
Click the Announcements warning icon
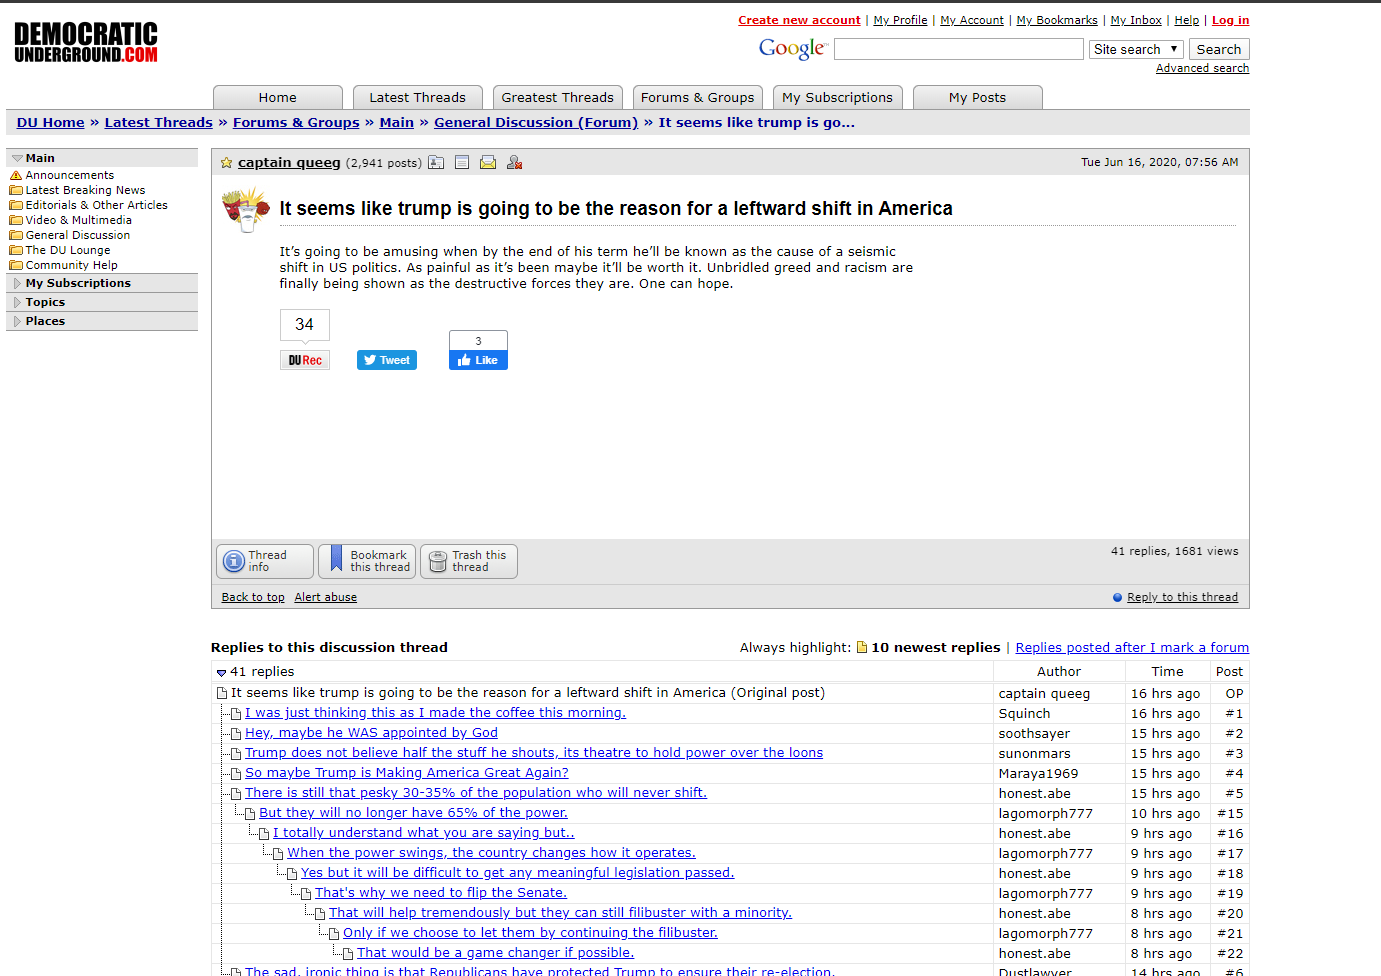pyautogui.click(x=16, y=175)
